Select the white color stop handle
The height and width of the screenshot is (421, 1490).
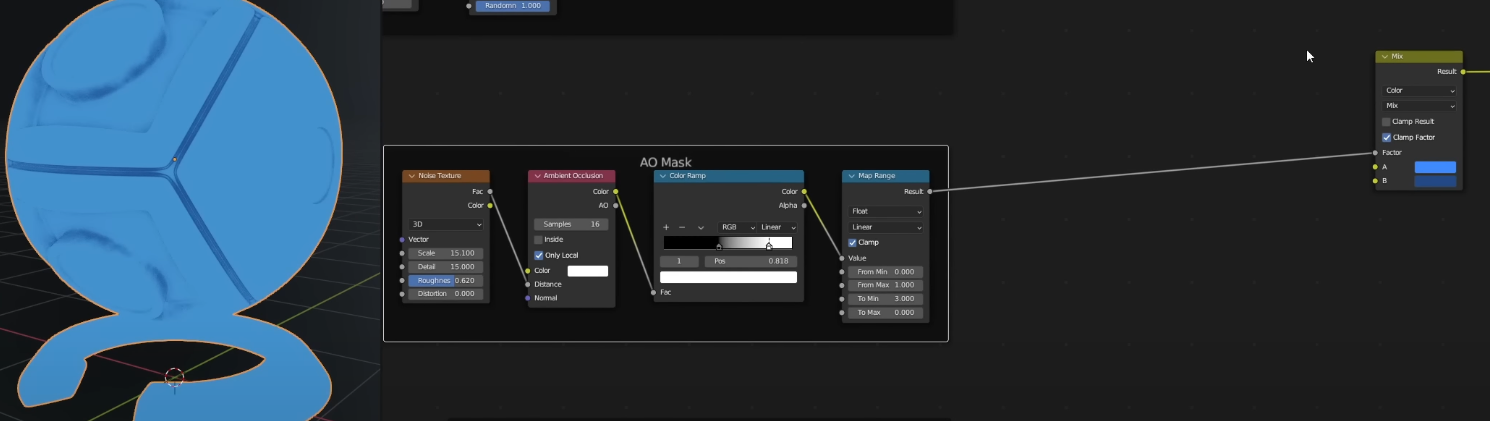pyautogui.click(x=768, y=246)
